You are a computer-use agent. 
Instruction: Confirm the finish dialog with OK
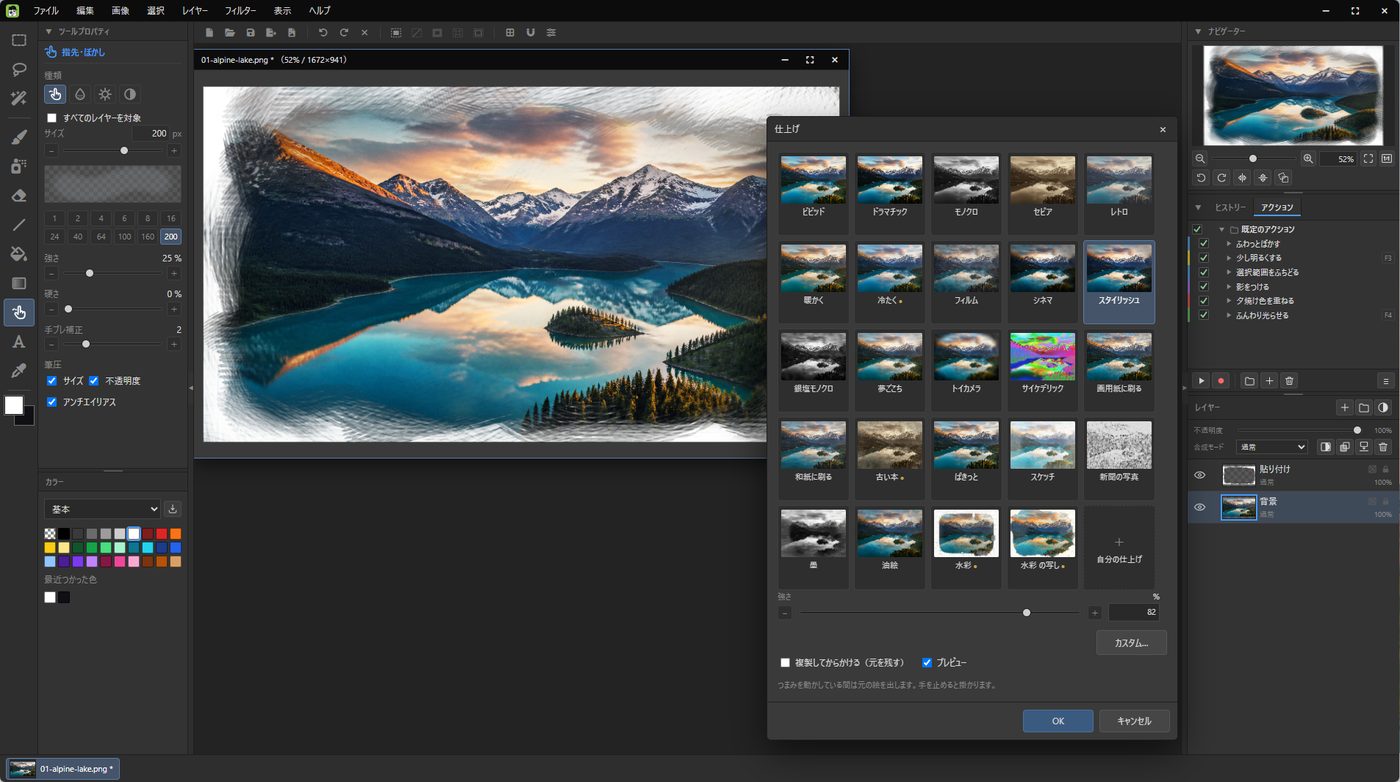[1058, 721]
